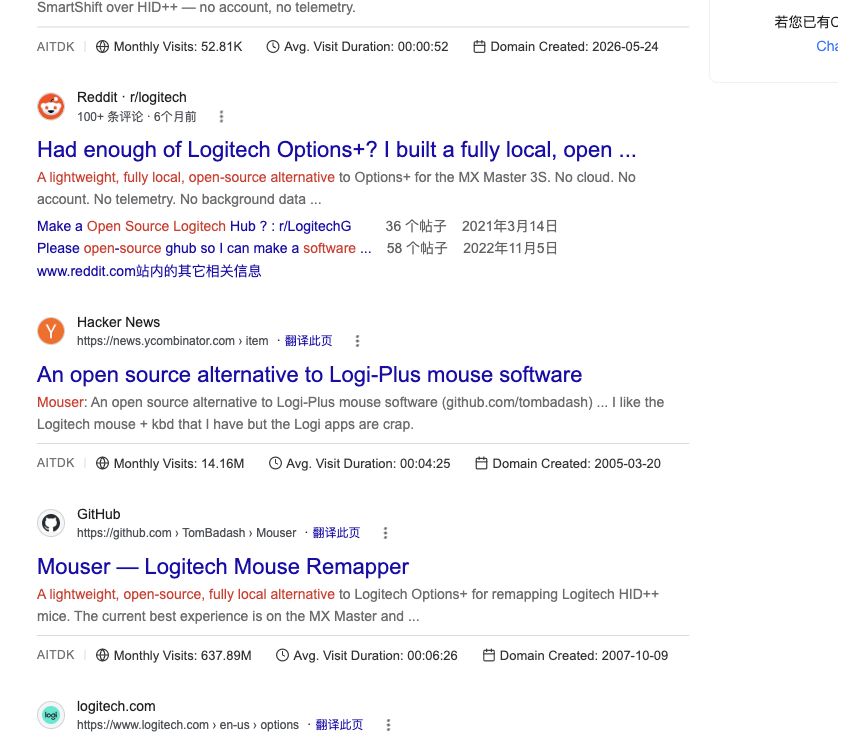Click calendar icon beside Domain Created 2007-10-09
Image resolution: width=853 pixels, height=747 pixels.
(489, 656)
